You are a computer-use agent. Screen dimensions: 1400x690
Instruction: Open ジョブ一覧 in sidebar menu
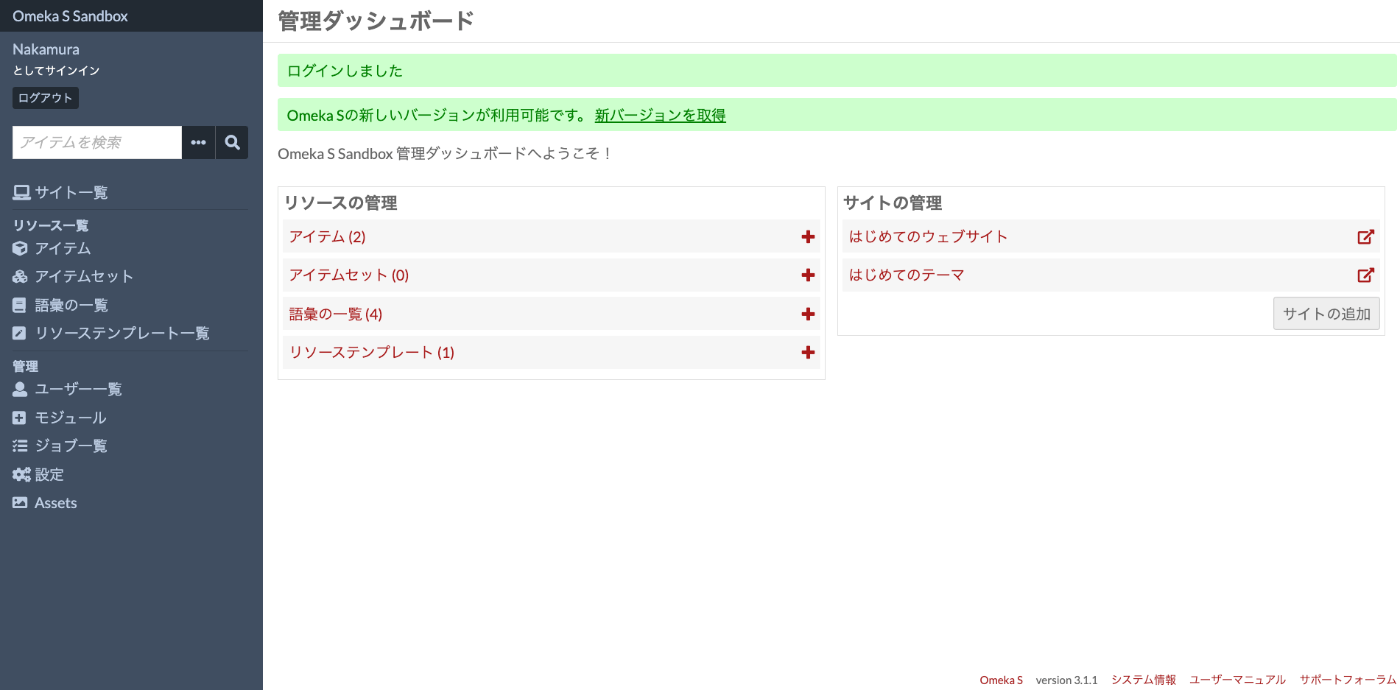(71, 446)
